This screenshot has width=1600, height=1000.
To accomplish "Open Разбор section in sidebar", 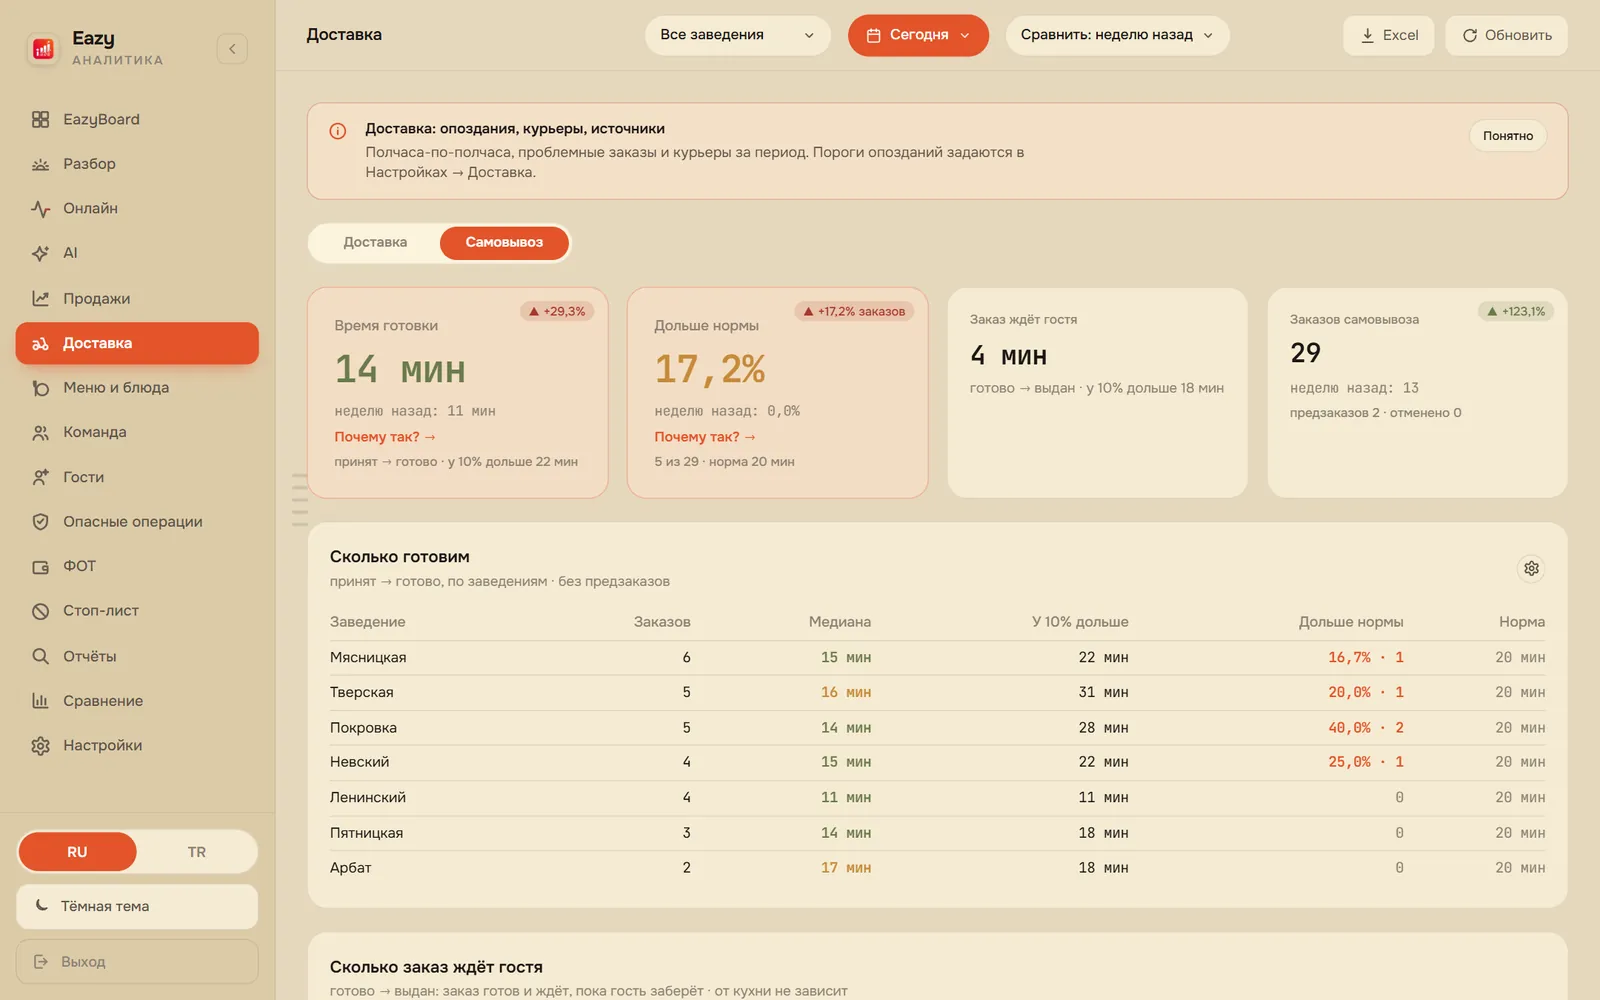I will click(137, 164).
